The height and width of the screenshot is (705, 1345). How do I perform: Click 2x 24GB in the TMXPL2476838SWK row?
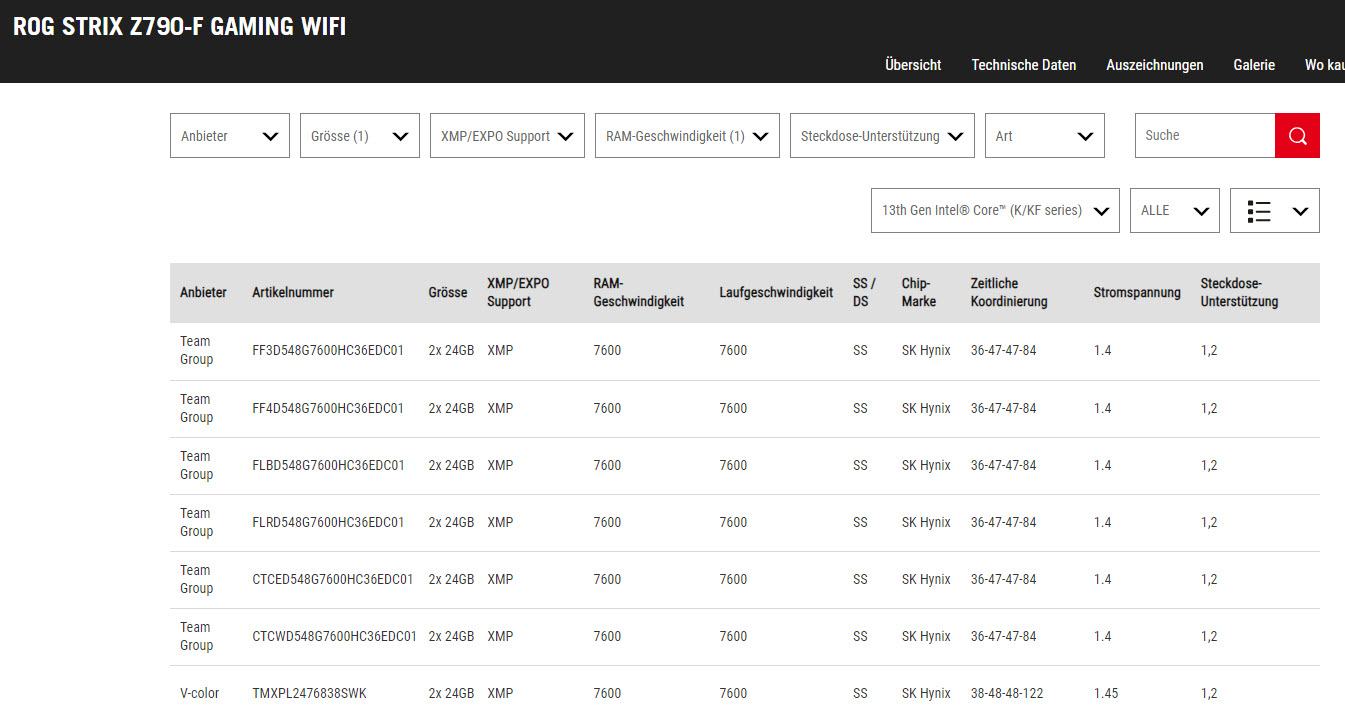[x=451, y=694]
